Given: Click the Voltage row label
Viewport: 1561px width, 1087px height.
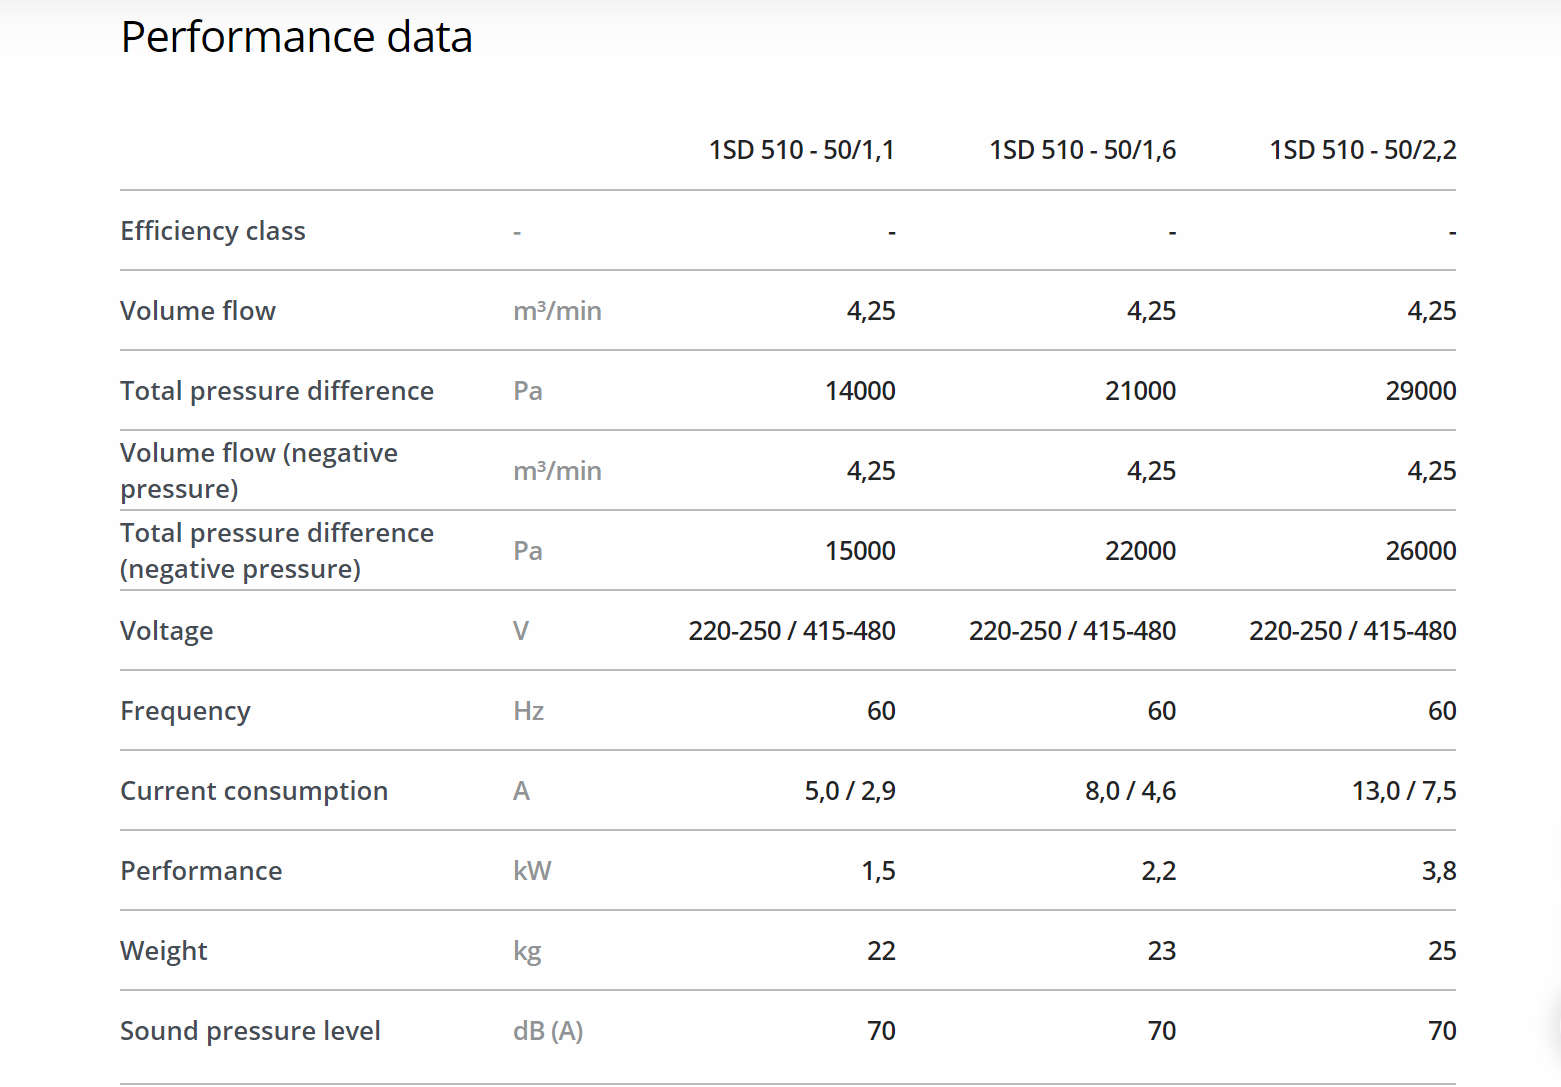Looking at the screenshot, I should click(x=167, y=631).
